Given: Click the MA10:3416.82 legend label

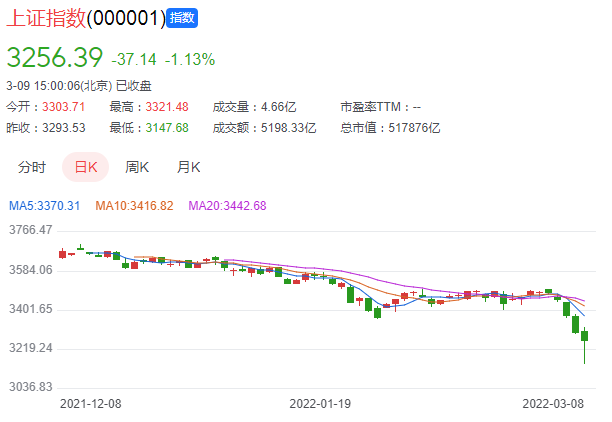Looking at the screenshot, I should coord(134,206).
